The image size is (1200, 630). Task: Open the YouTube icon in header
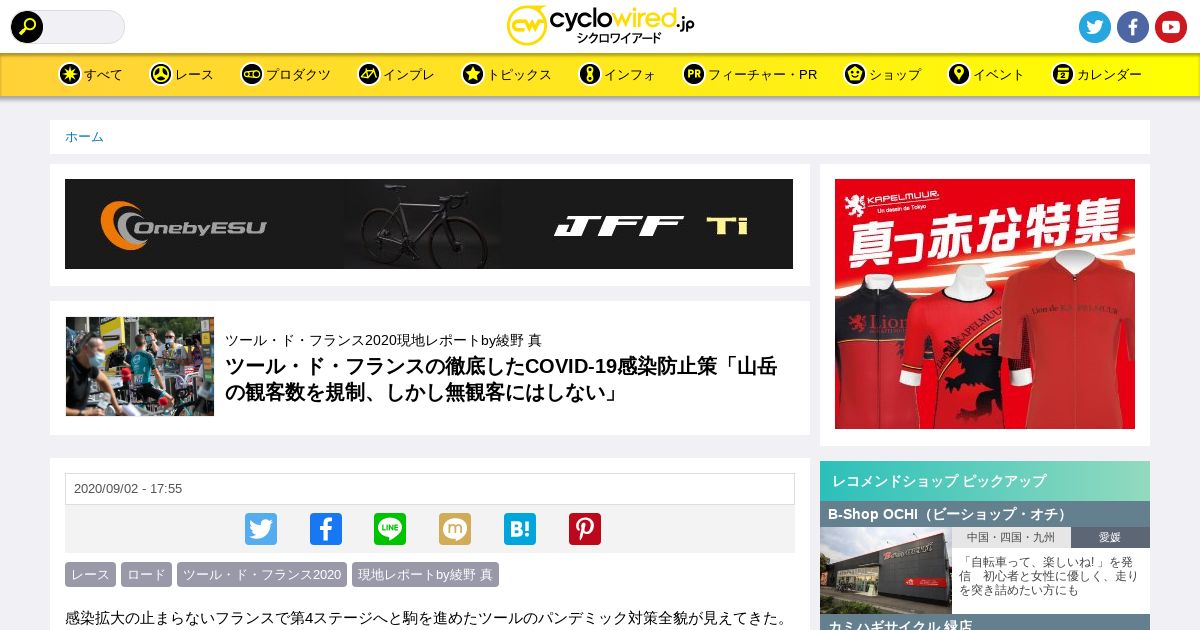1171,27
